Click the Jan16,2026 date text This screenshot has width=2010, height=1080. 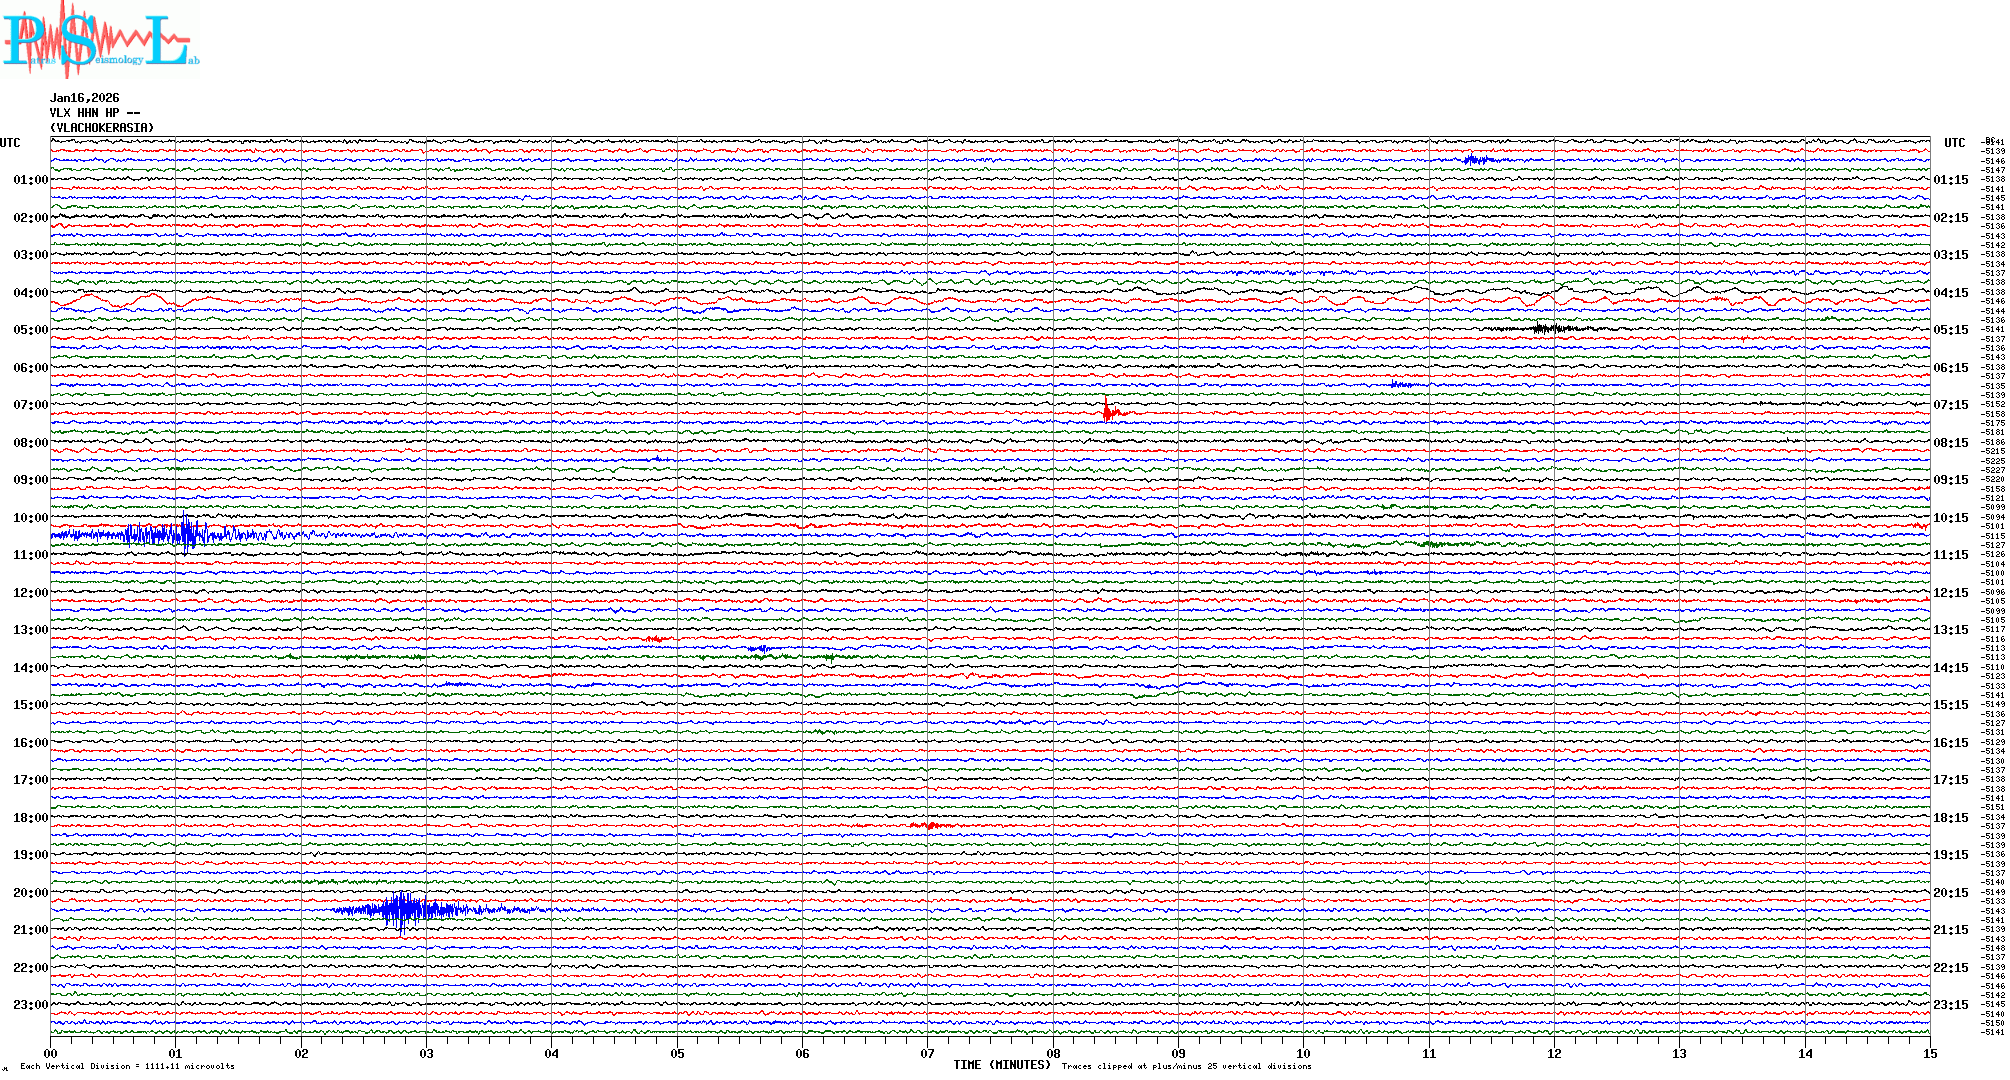click(x=85, y=98)
